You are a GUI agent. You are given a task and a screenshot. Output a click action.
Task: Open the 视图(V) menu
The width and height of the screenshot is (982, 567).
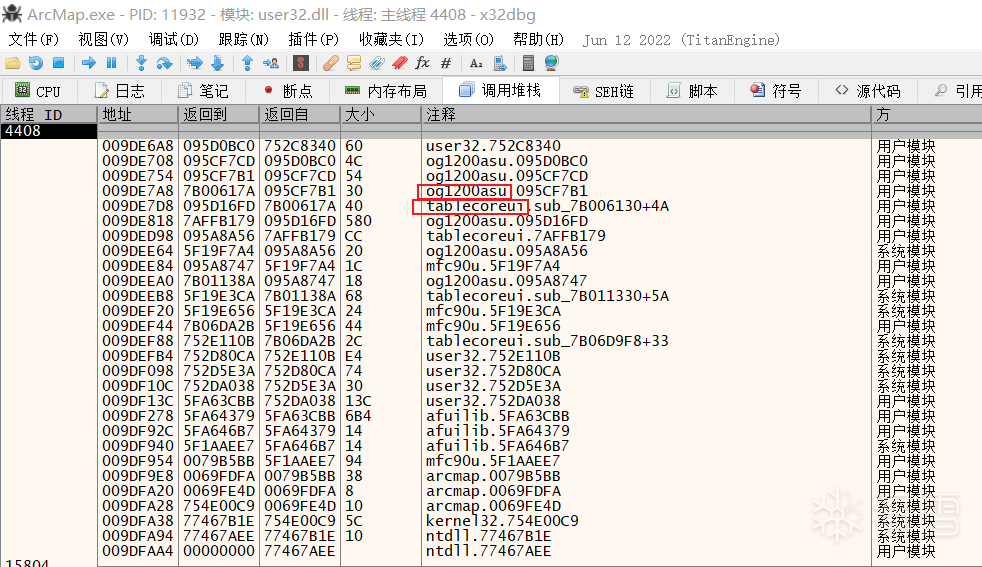pyautogui.click(x=103, y=39)
